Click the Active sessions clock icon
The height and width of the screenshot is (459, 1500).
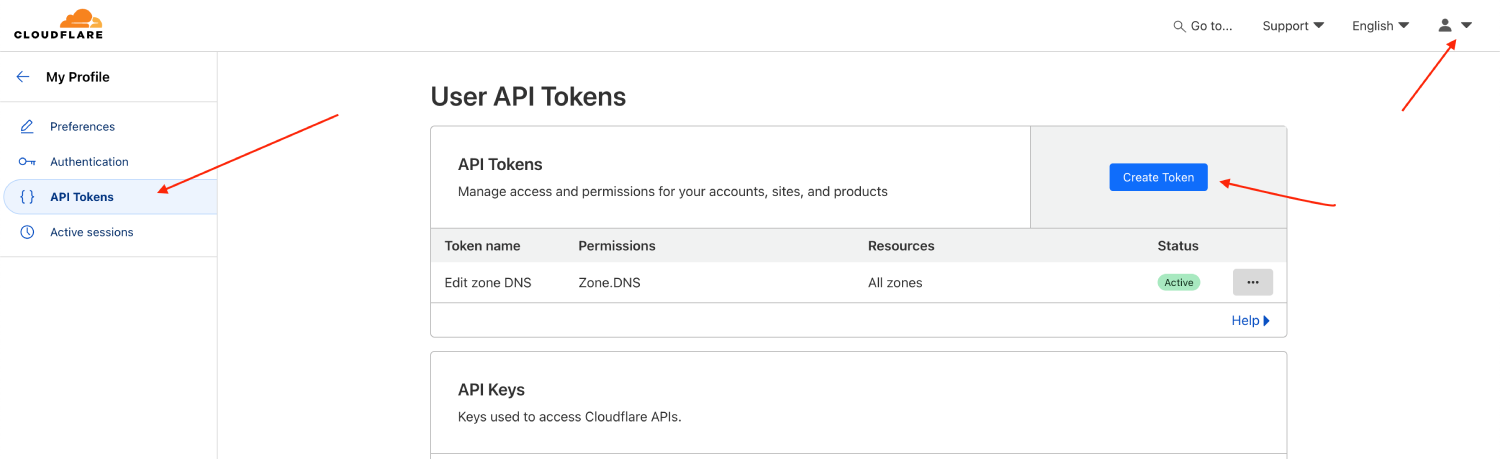click(x=28, y=232)
